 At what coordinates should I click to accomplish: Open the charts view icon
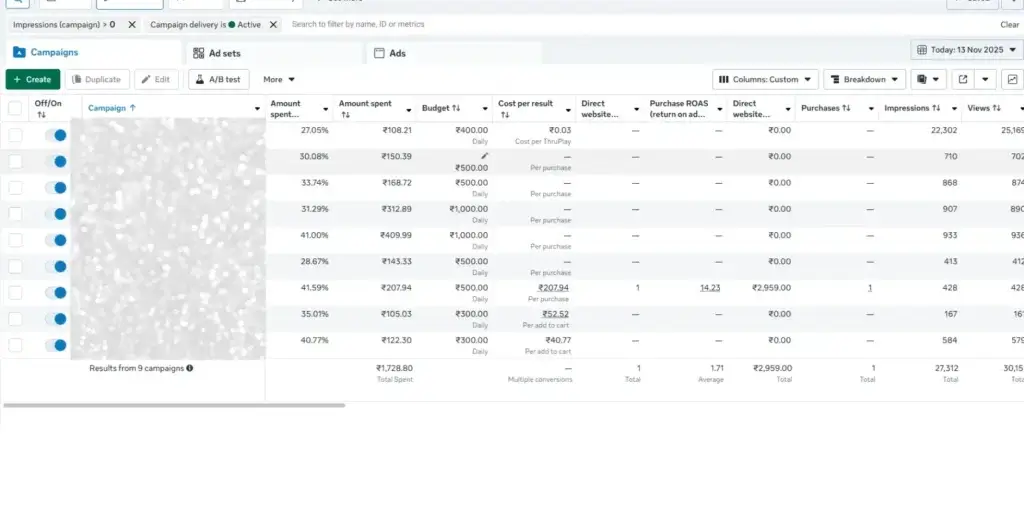pyautogui.click(x=1012, y=79)
